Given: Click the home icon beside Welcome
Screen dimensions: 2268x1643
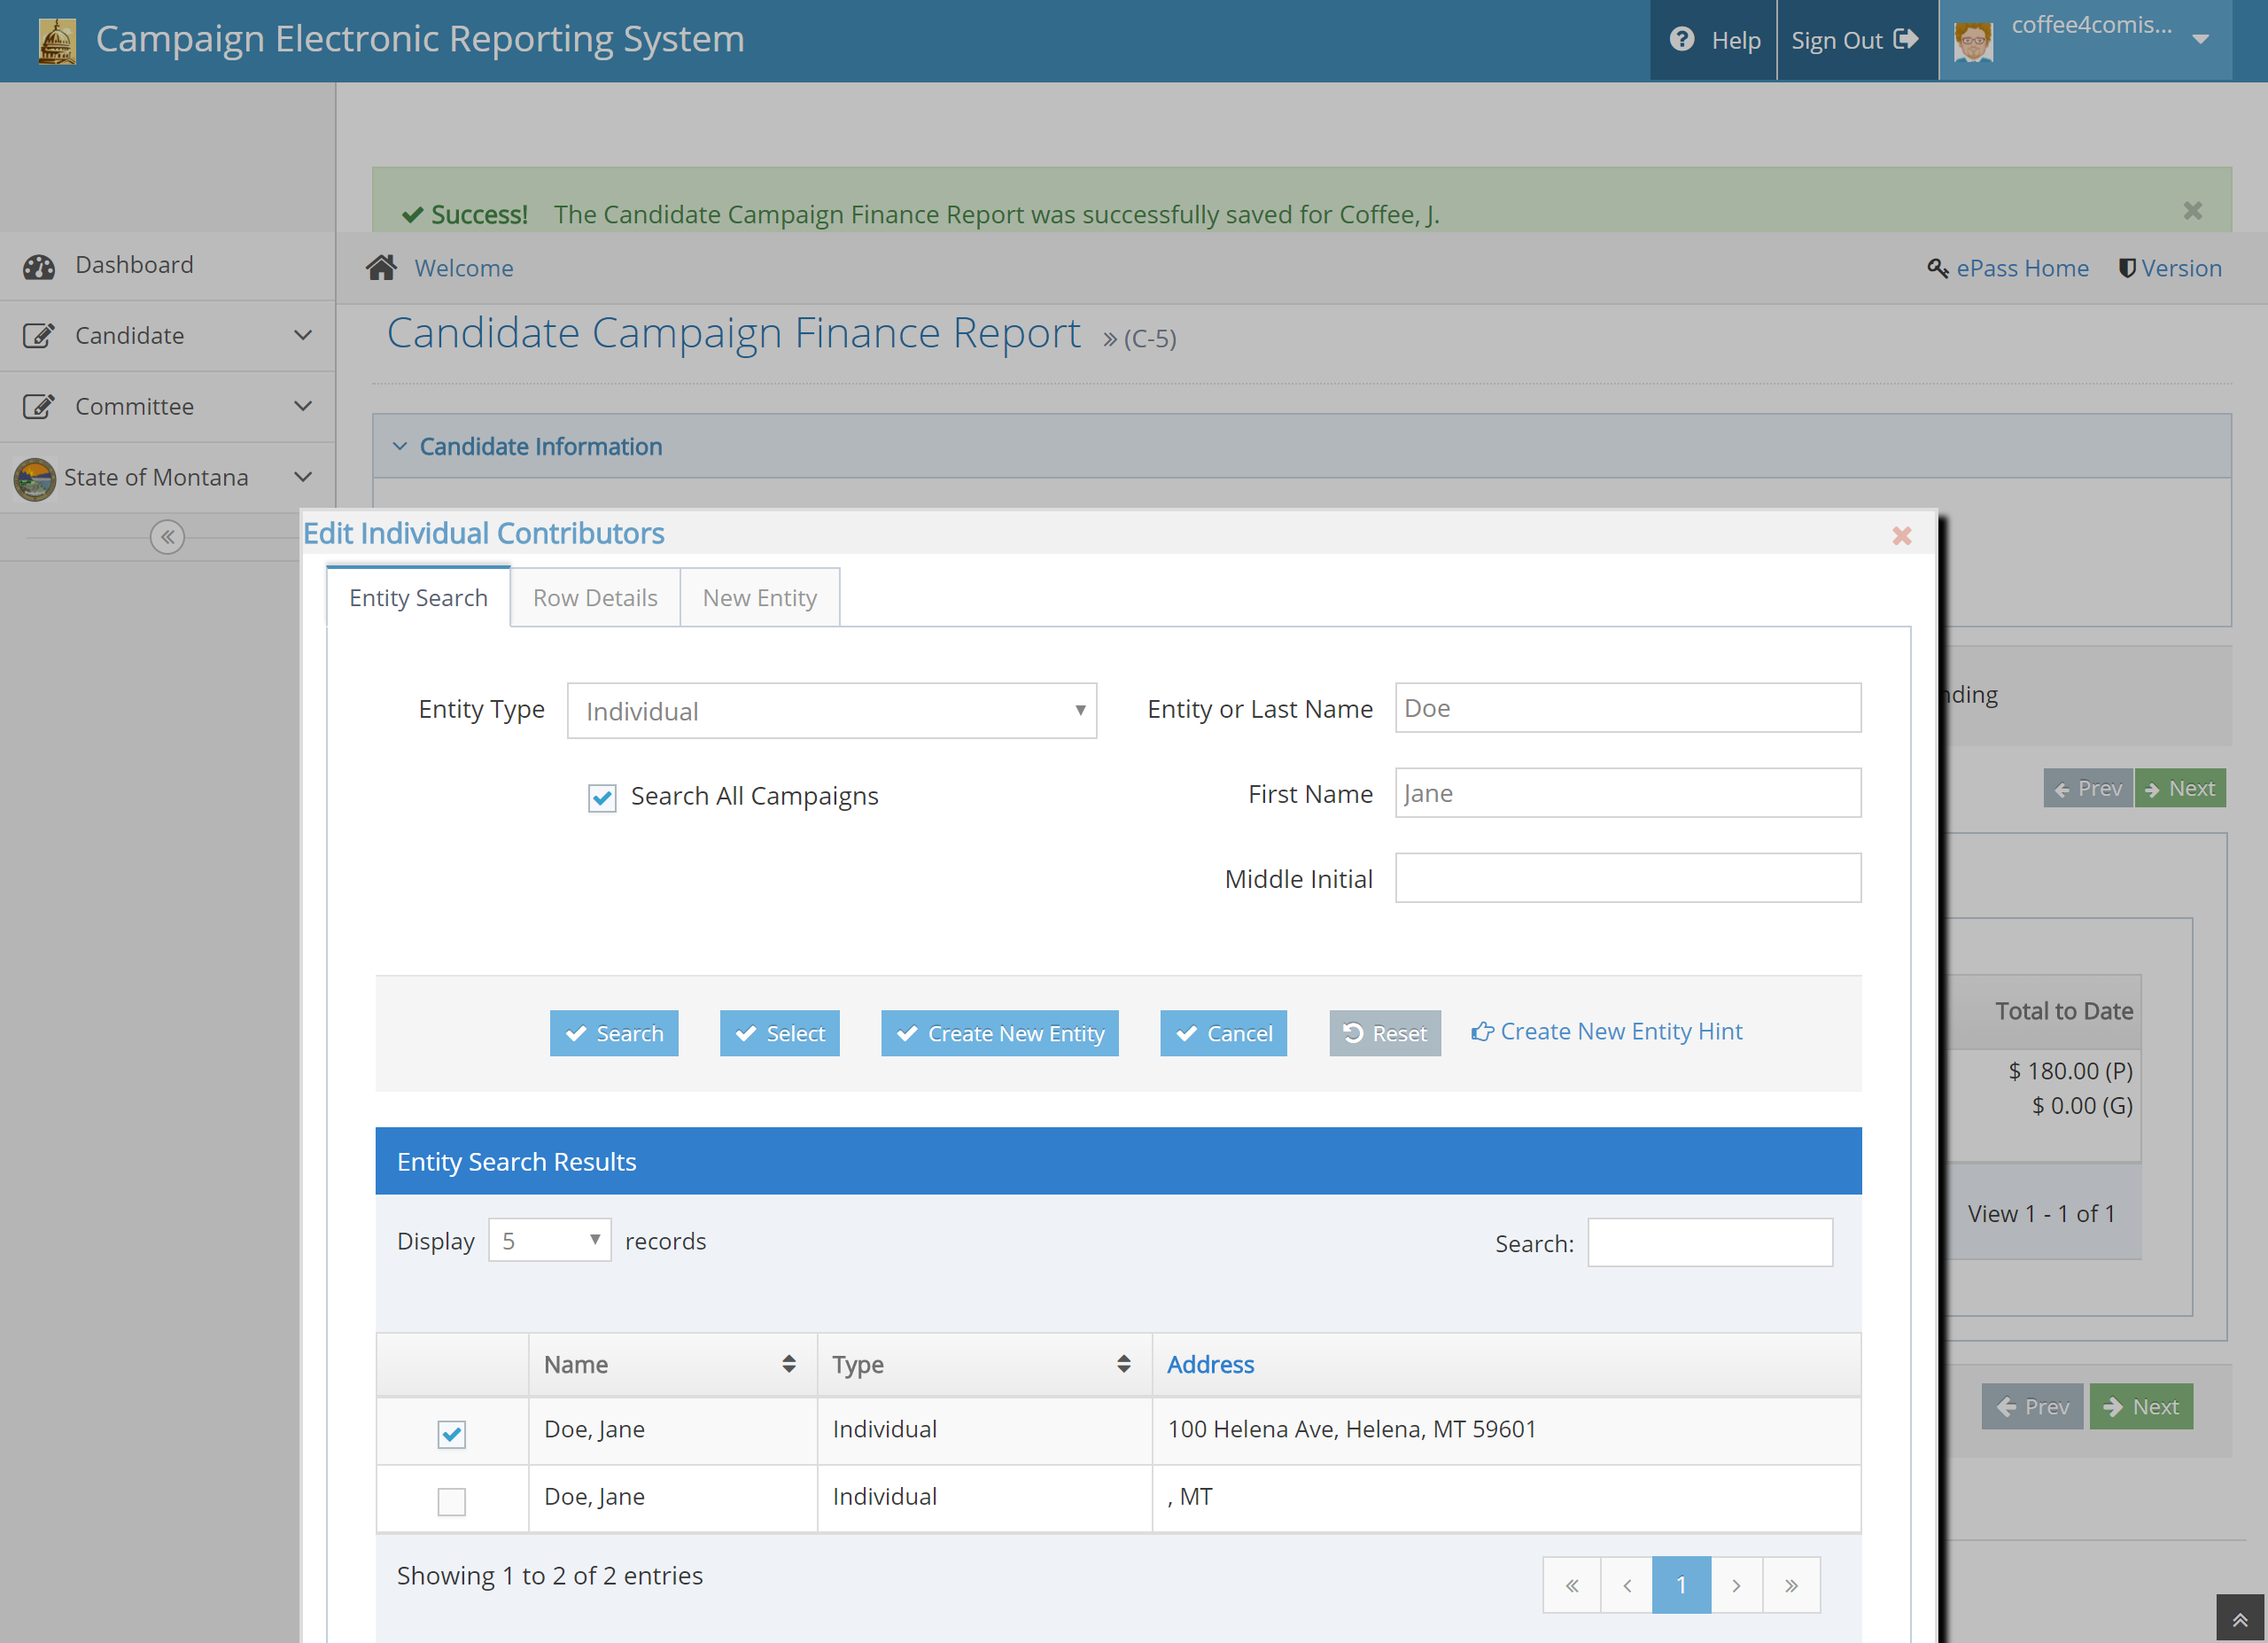Looking at the screenshot, I should 381,267.
